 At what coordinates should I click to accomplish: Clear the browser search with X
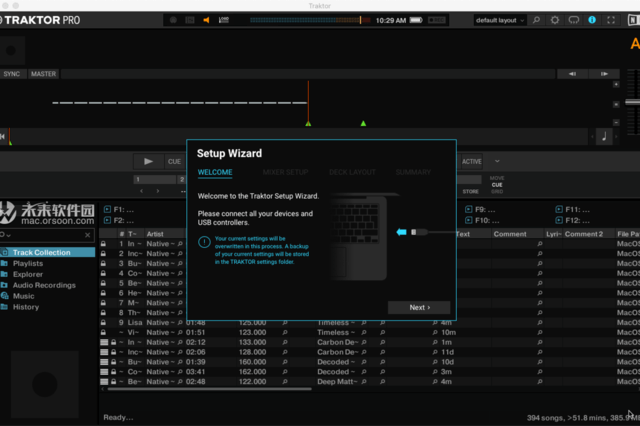(x=87, y=235)
